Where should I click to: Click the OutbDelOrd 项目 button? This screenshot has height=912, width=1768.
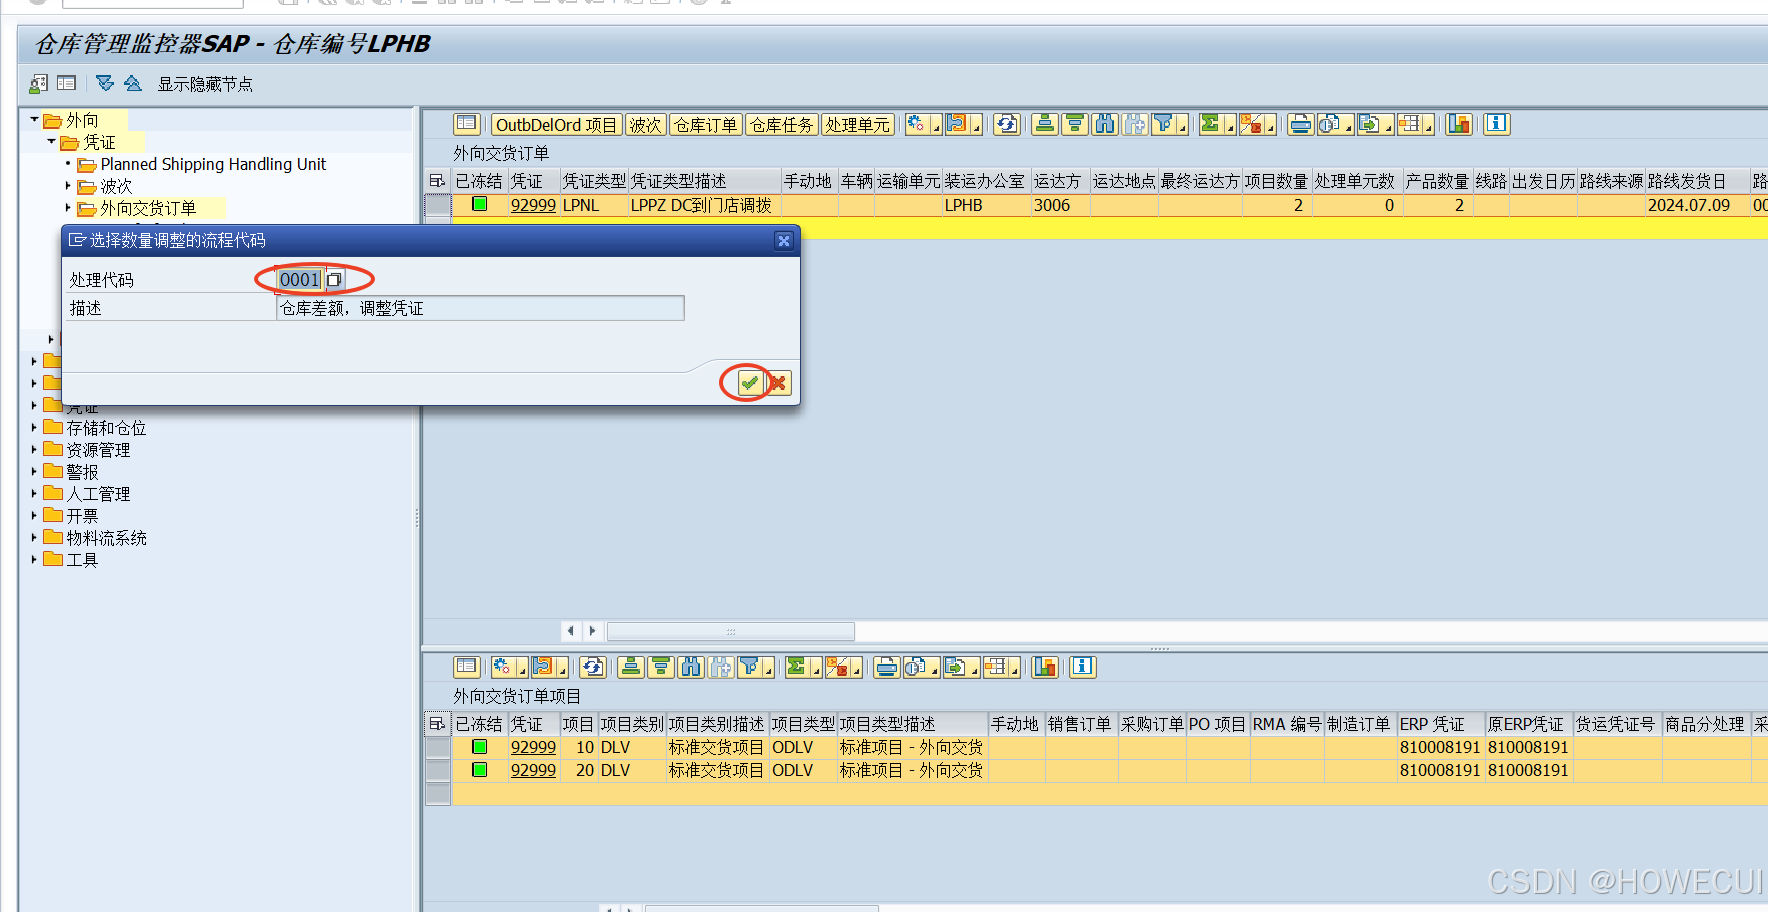[x=556, y=125]
